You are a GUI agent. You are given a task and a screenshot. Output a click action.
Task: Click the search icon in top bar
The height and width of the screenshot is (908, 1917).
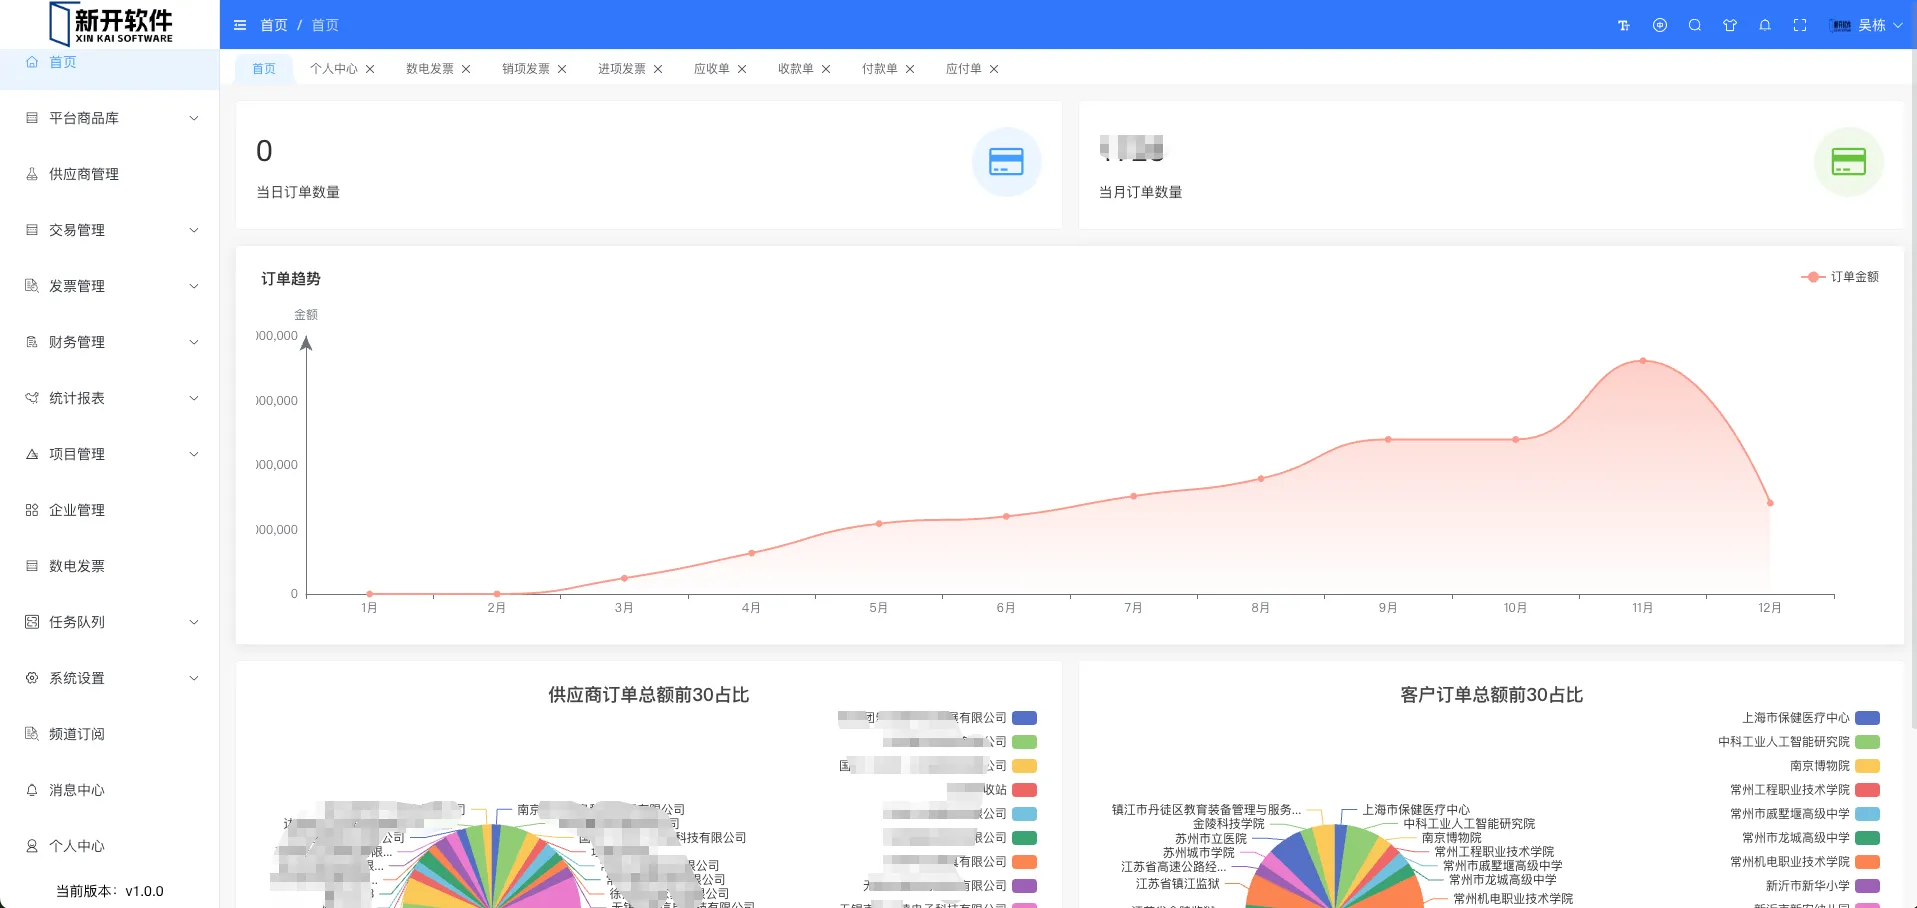(1695, 25)
